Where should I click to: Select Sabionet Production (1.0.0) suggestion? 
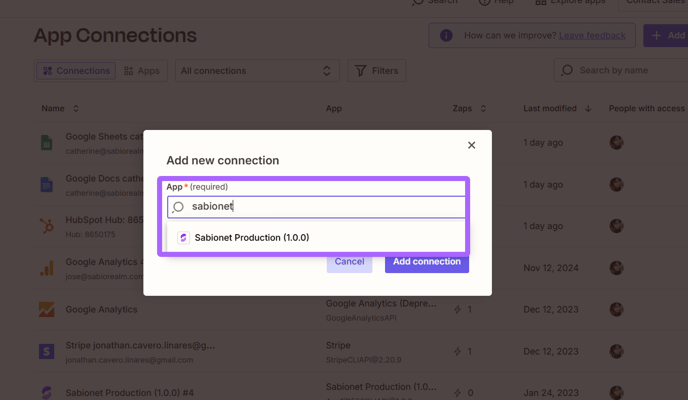pyautogui.click(x=316, y=237)
